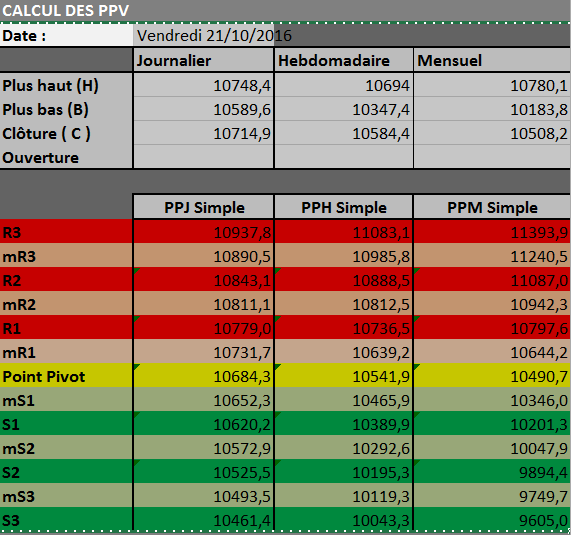Screen dimensions: 572x535
Task: Select mS2 monthly value 10047,9
Action: click(x=492, y=448)
